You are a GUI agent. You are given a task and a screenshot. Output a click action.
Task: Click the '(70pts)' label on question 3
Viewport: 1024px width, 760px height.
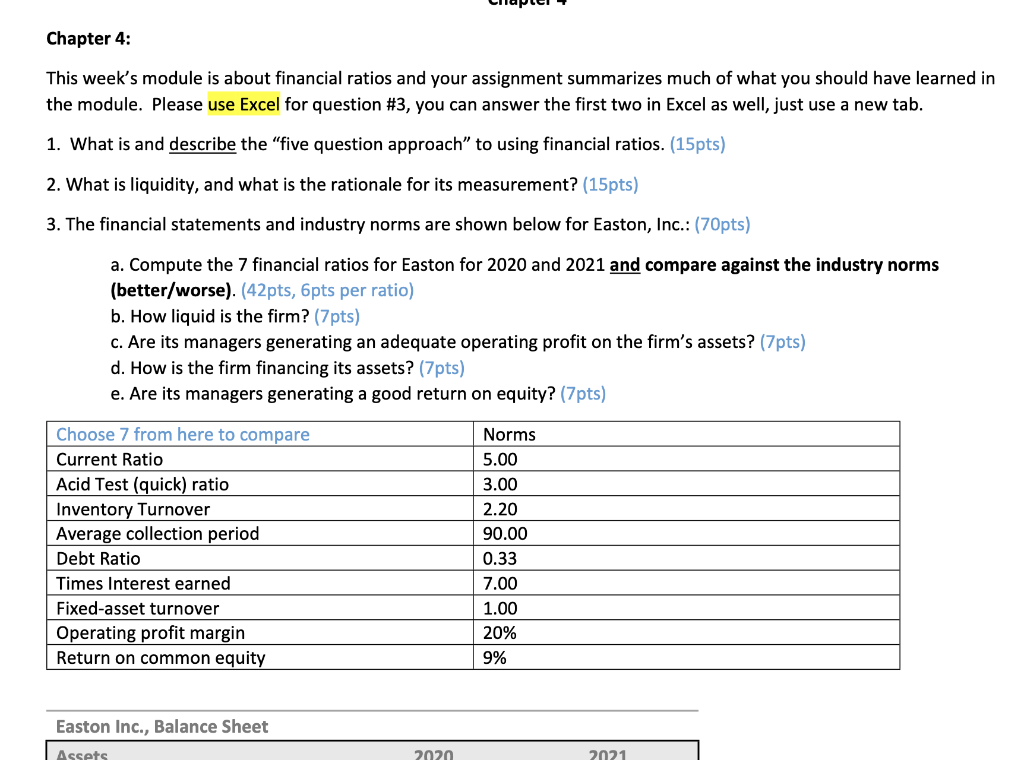(722, 224)
